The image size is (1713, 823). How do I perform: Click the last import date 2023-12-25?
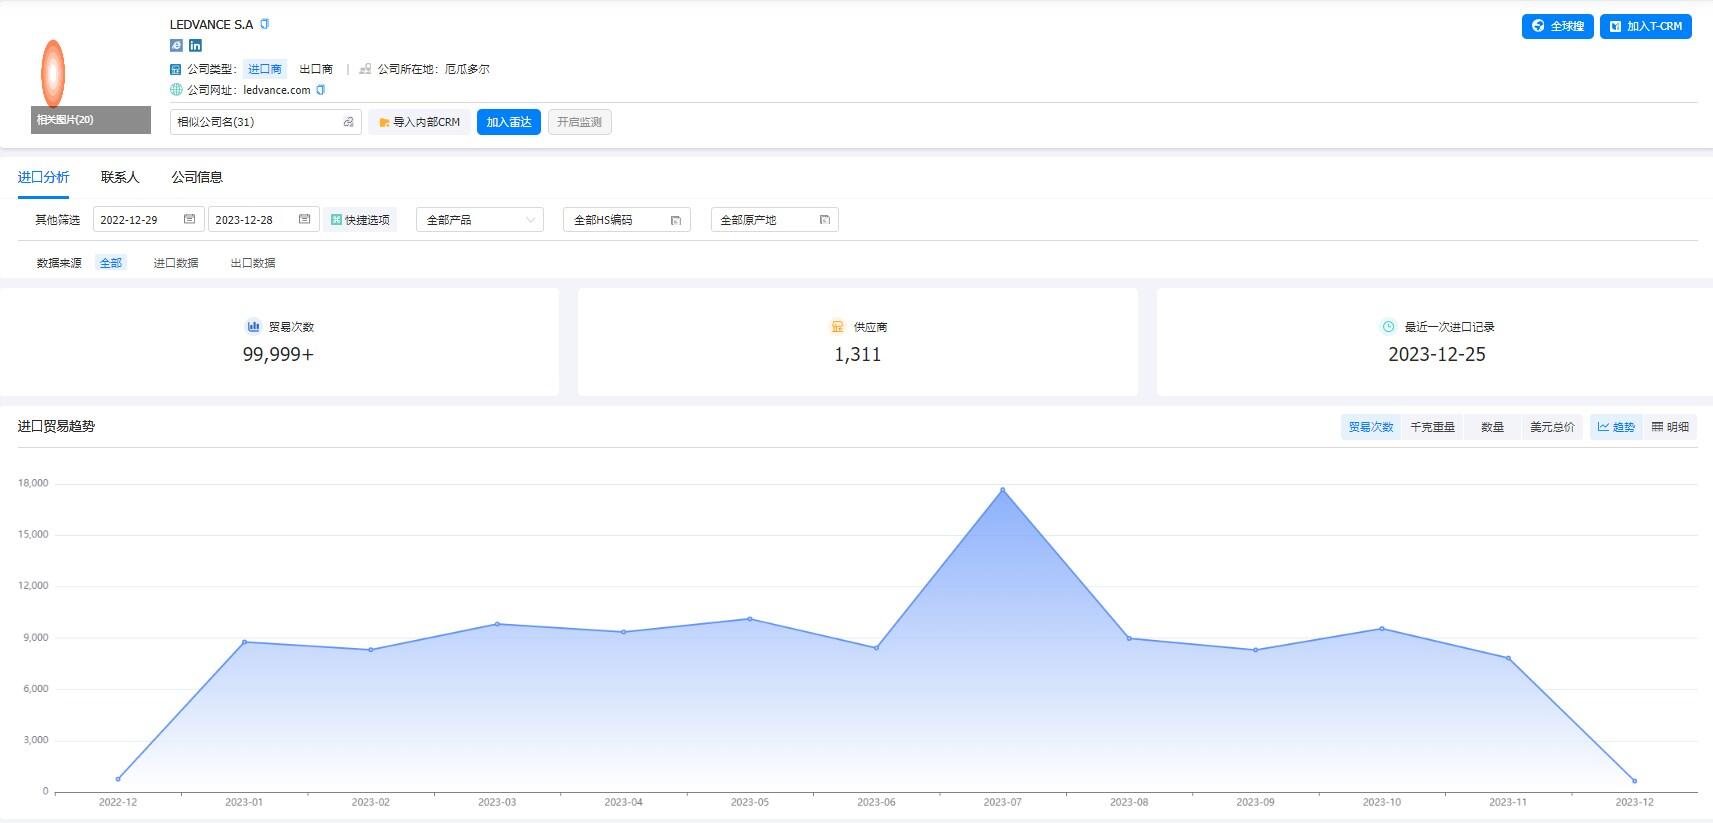[1437, 354]
